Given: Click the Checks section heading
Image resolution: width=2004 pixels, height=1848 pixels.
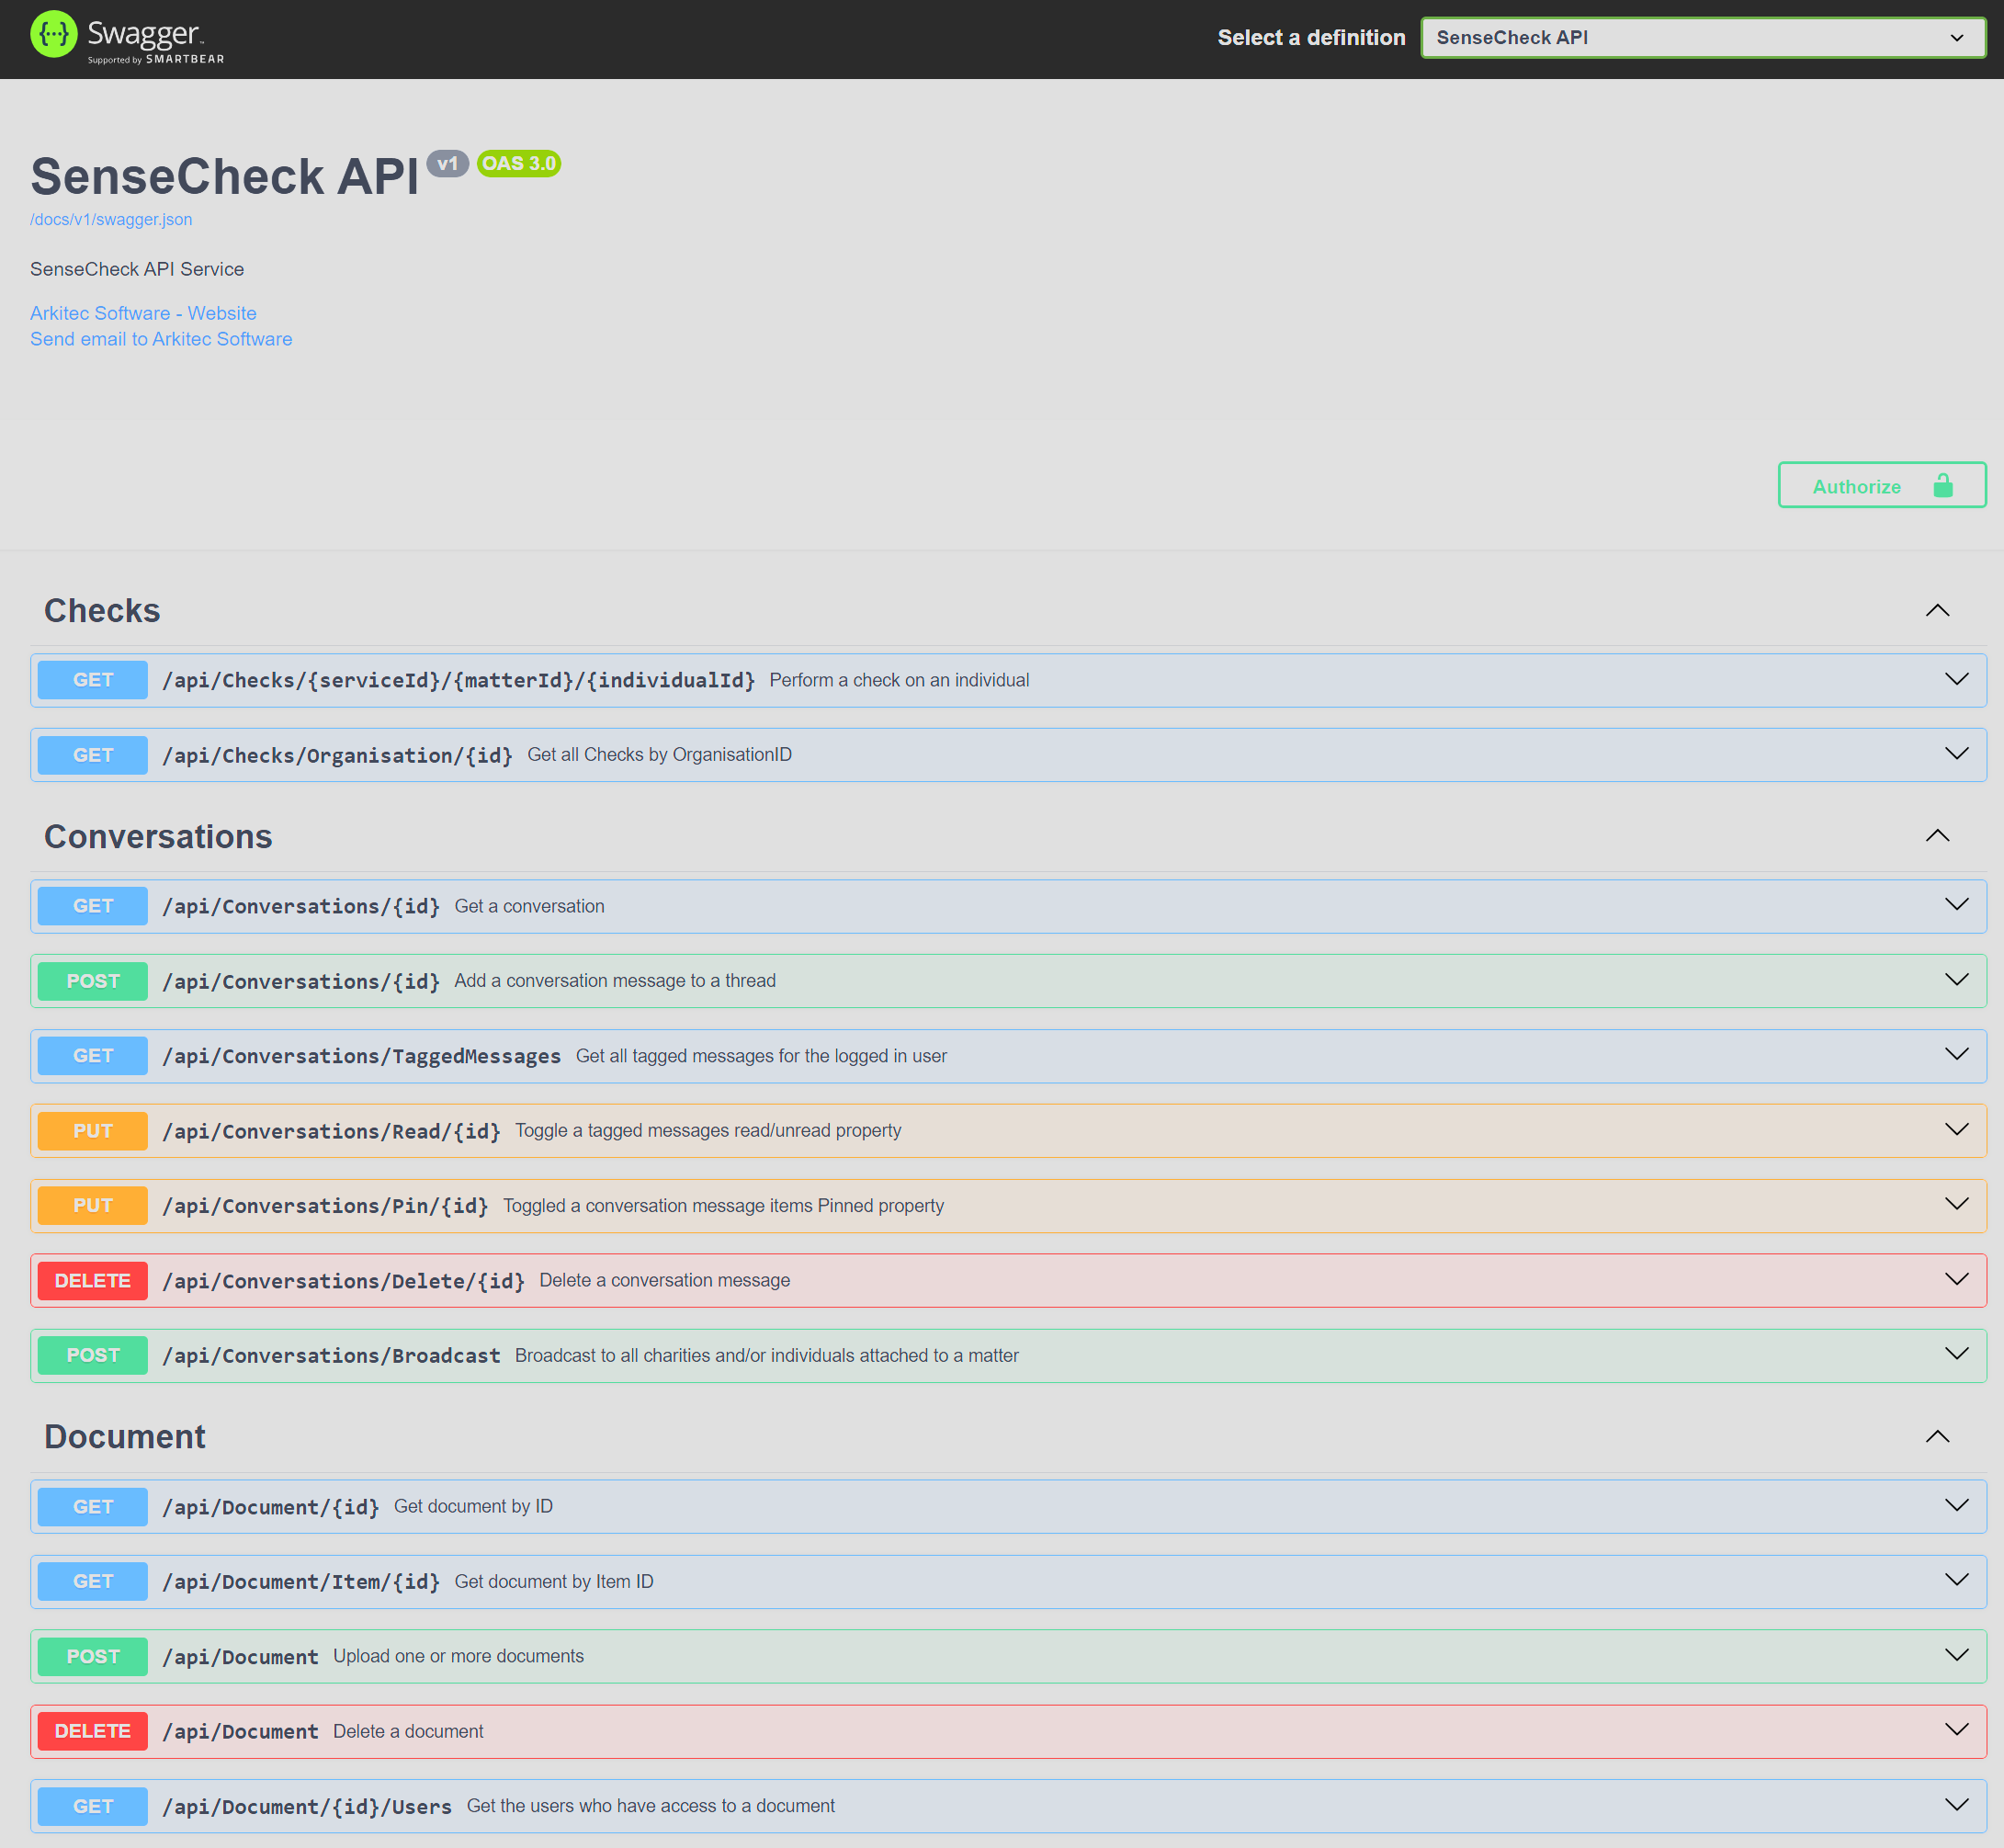Looking at the screenshot, I should pos(102,610).
